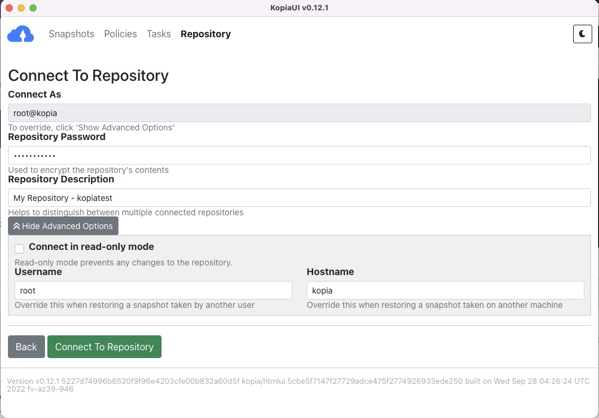This screenshot has width=599, height=418.
Task: Switch to the Policies tab
Action: pyautogui.click(x=120, y=34)
